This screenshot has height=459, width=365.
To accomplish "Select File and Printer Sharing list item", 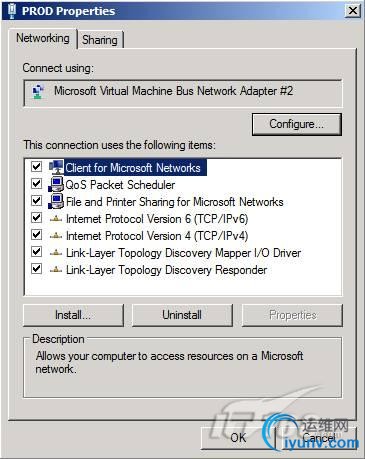I will (175, 202).
